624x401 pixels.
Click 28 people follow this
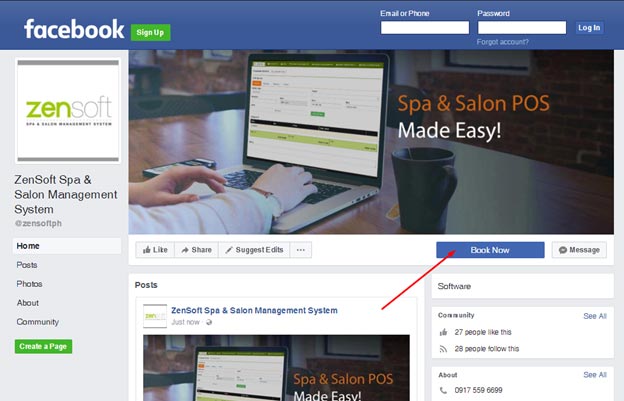[487, 349]
